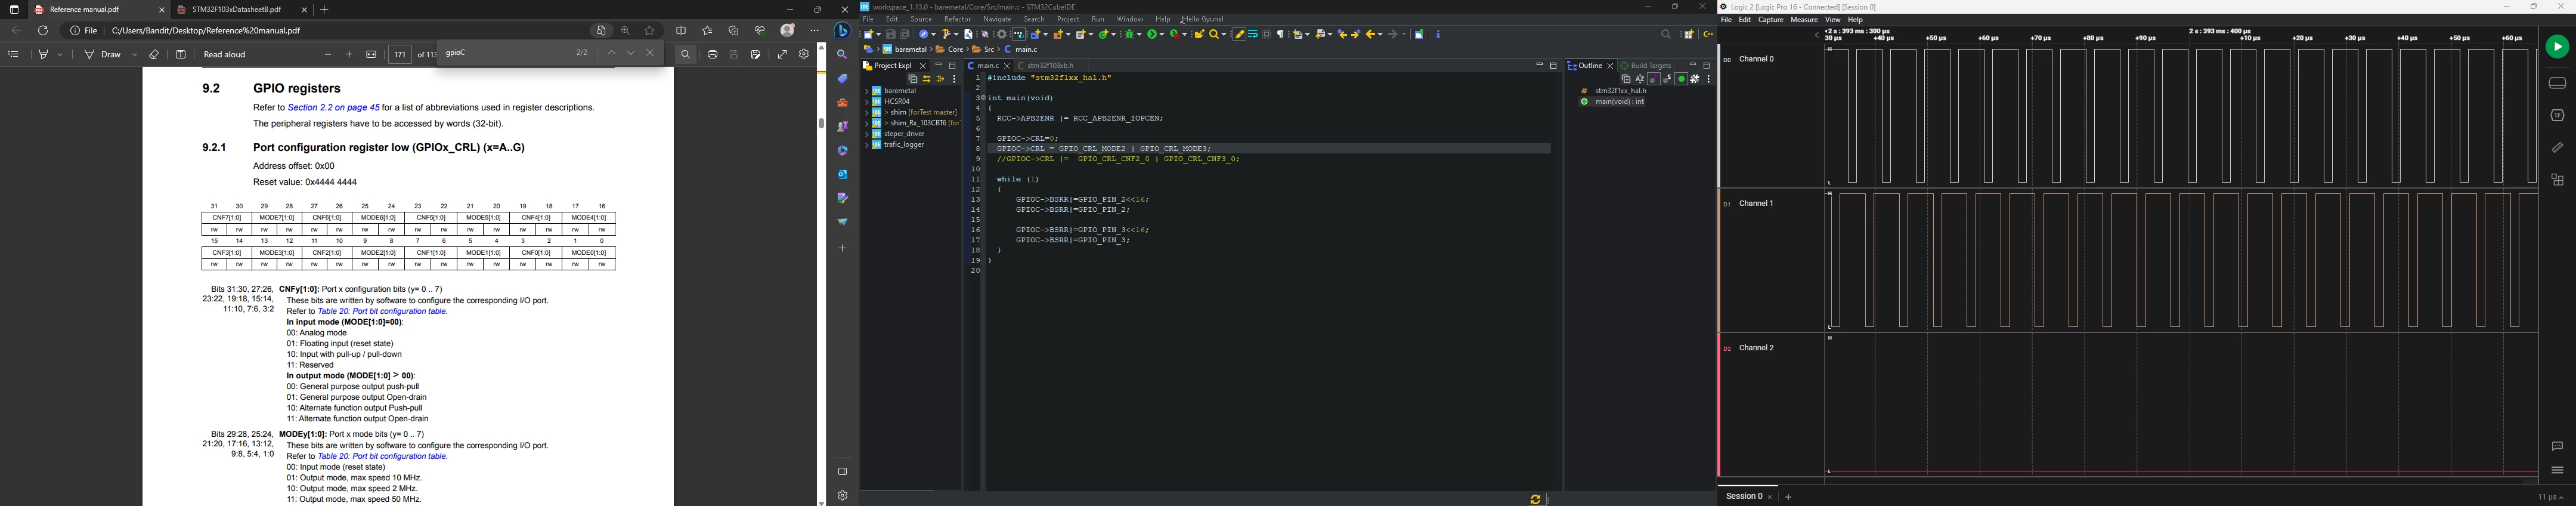This screenshot has width=2576, height=506.
Task: Toggle Sort alphabetically in Outline view
Action: click(1640, 79)
